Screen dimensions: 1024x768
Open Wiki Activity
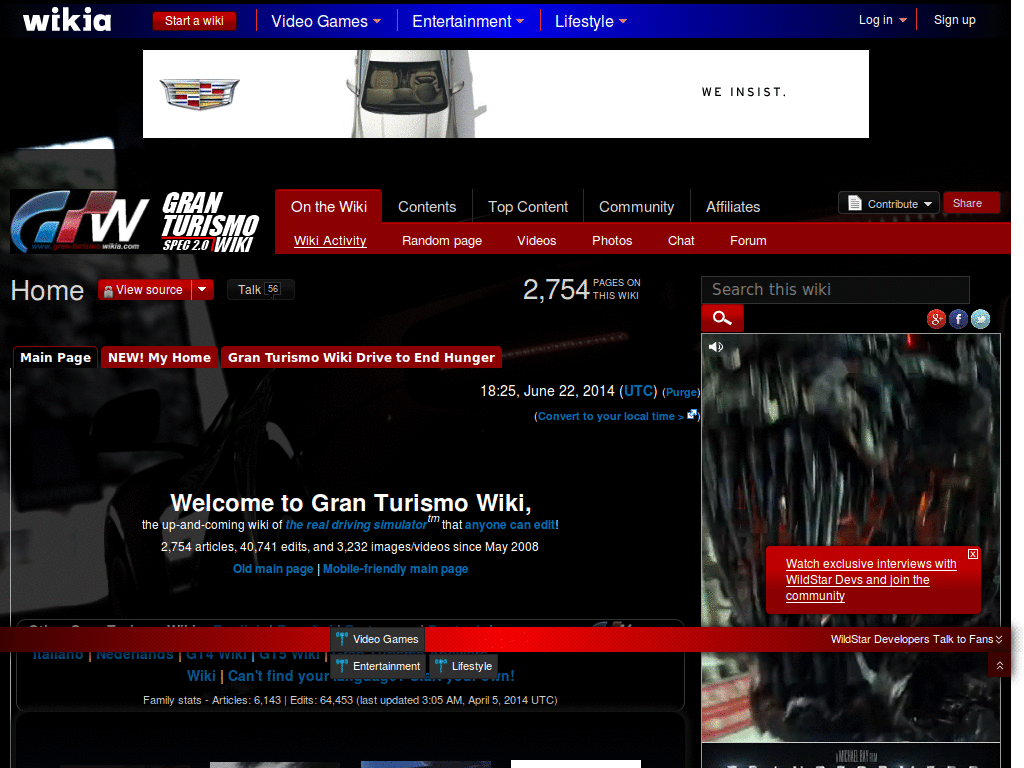[x=330, y=240]
